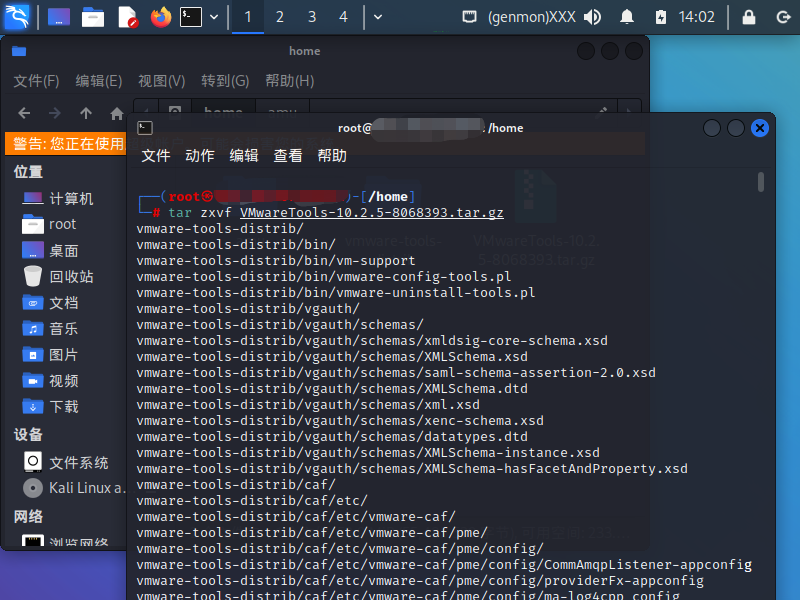
Task: Click the saml-schema-assertion-2.0.xsd output line
Action: [x=396, y=373]
